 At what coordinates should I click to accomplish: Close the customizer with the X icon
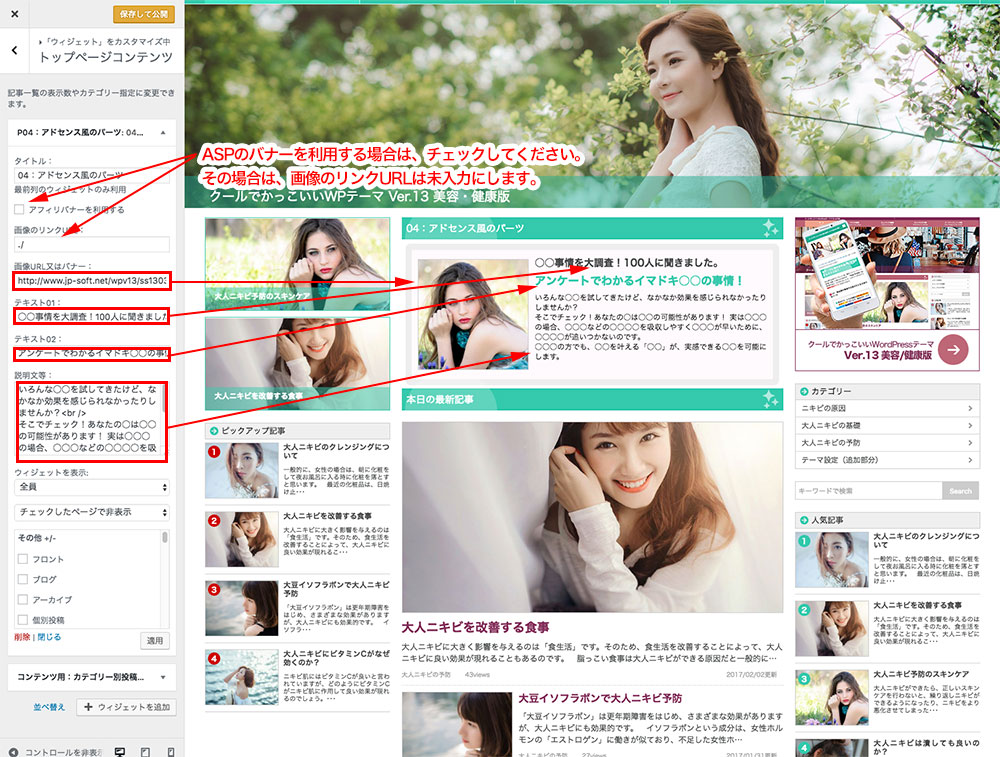pyautogui.click(x=15, y=13)
